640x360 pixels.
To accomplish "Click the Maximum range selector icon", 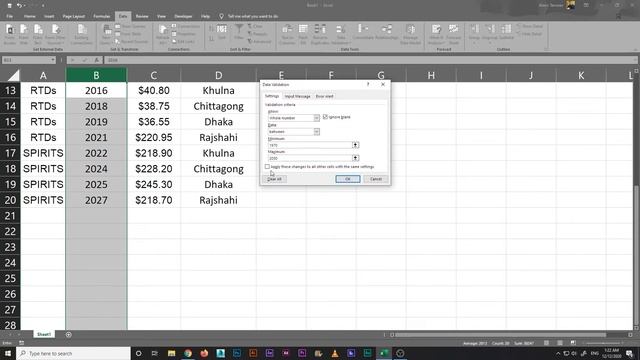I will (356, 158).
